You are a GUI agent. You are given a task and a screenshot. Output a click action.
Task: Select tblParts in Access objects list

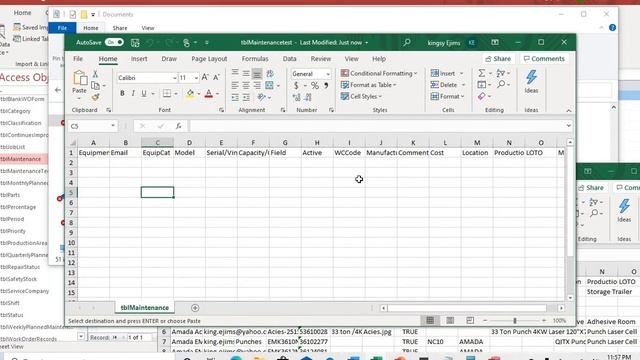coord(10,195)
